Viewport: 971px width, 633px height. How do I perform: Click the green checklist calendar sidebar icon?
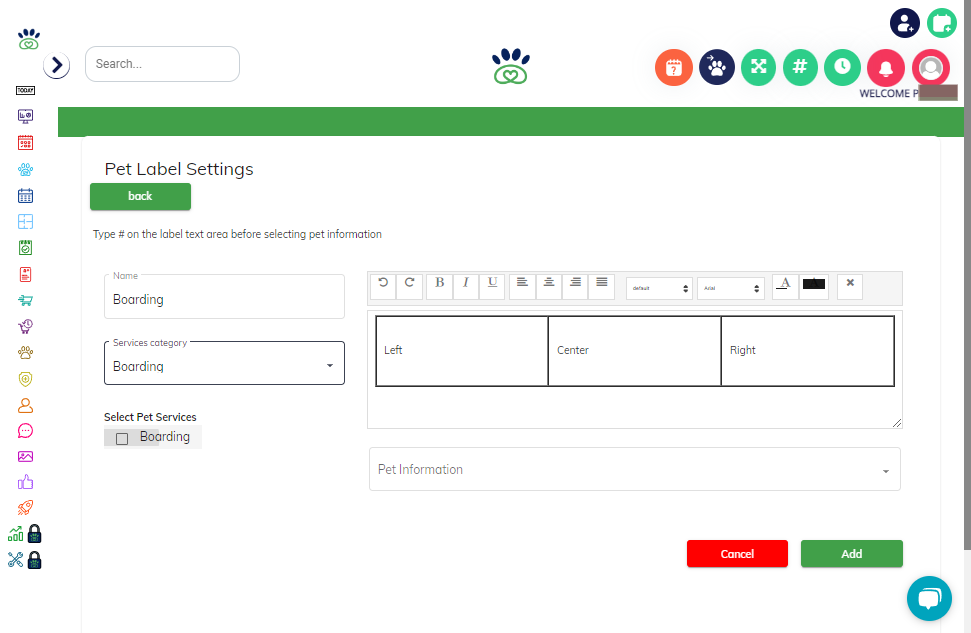pos(25,248)
